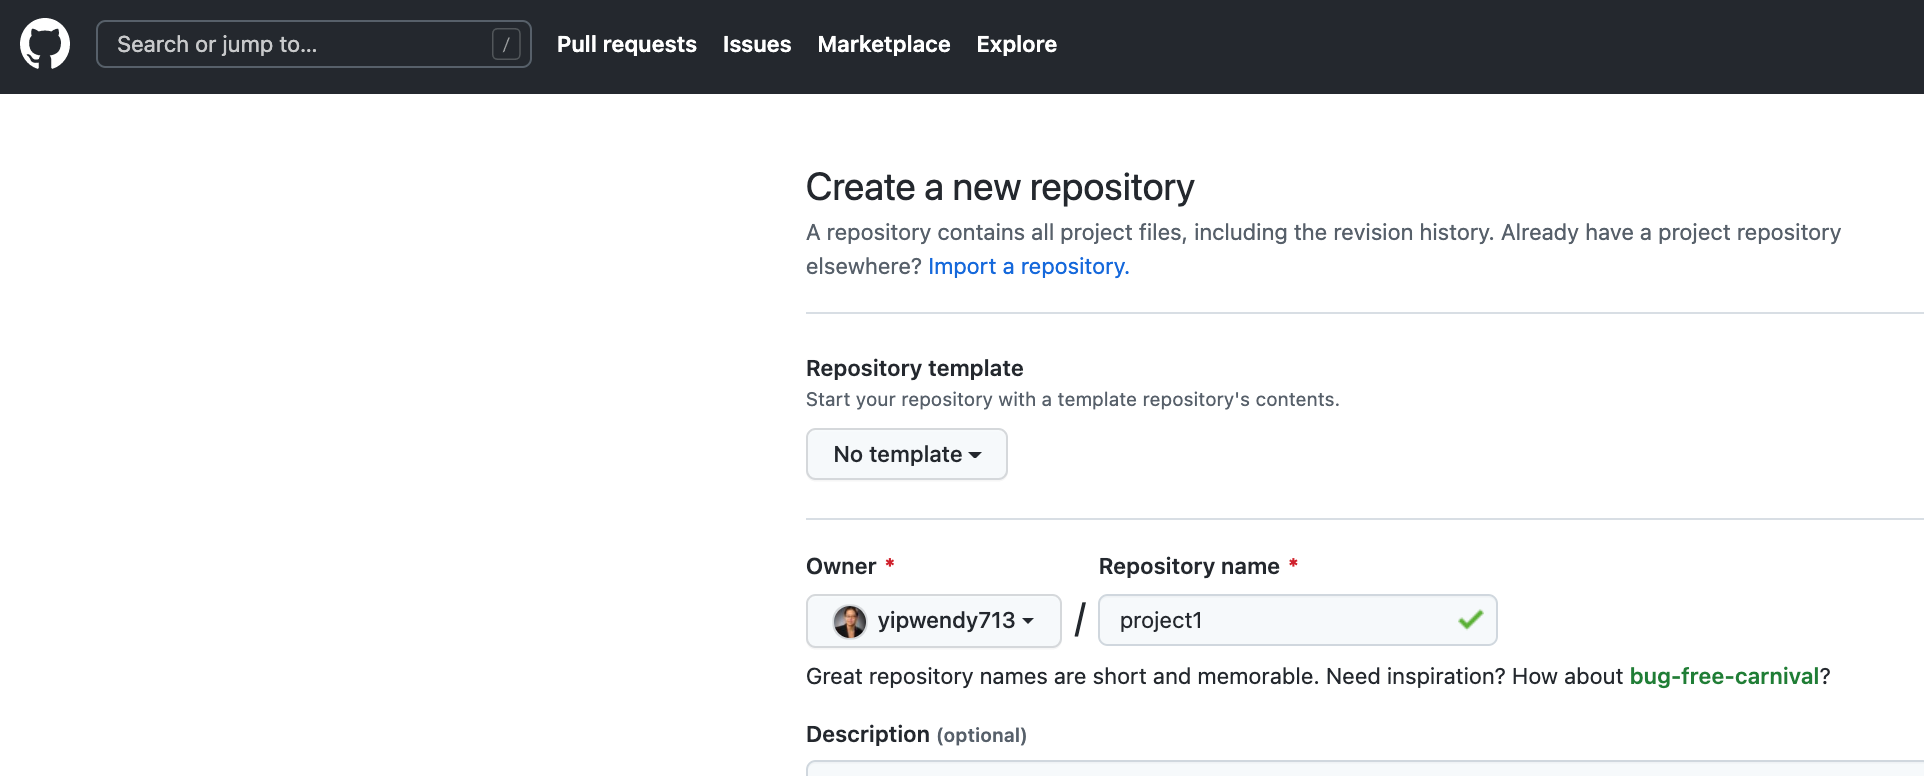The width and height of the screenshot is (1924, 776).
Task: Open Pull requests in top navigation
Action: [626, 44]
